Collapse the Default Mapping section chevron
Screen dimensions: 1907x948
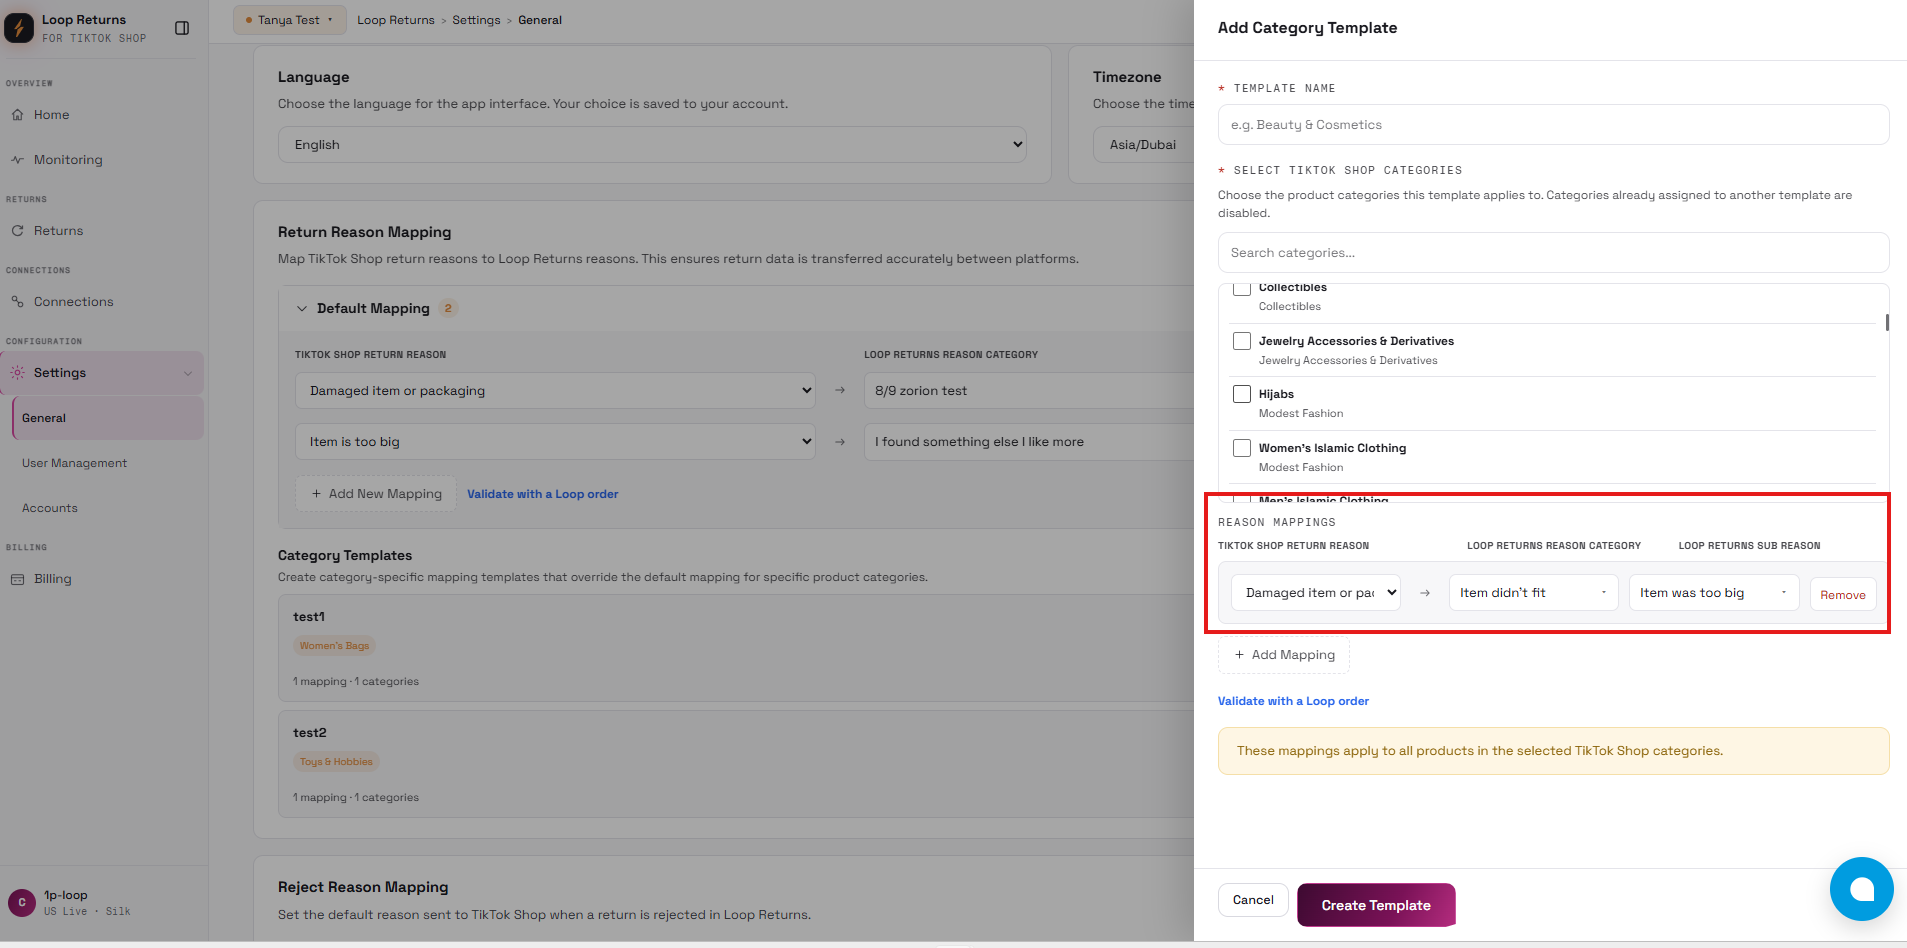point(302,309)
